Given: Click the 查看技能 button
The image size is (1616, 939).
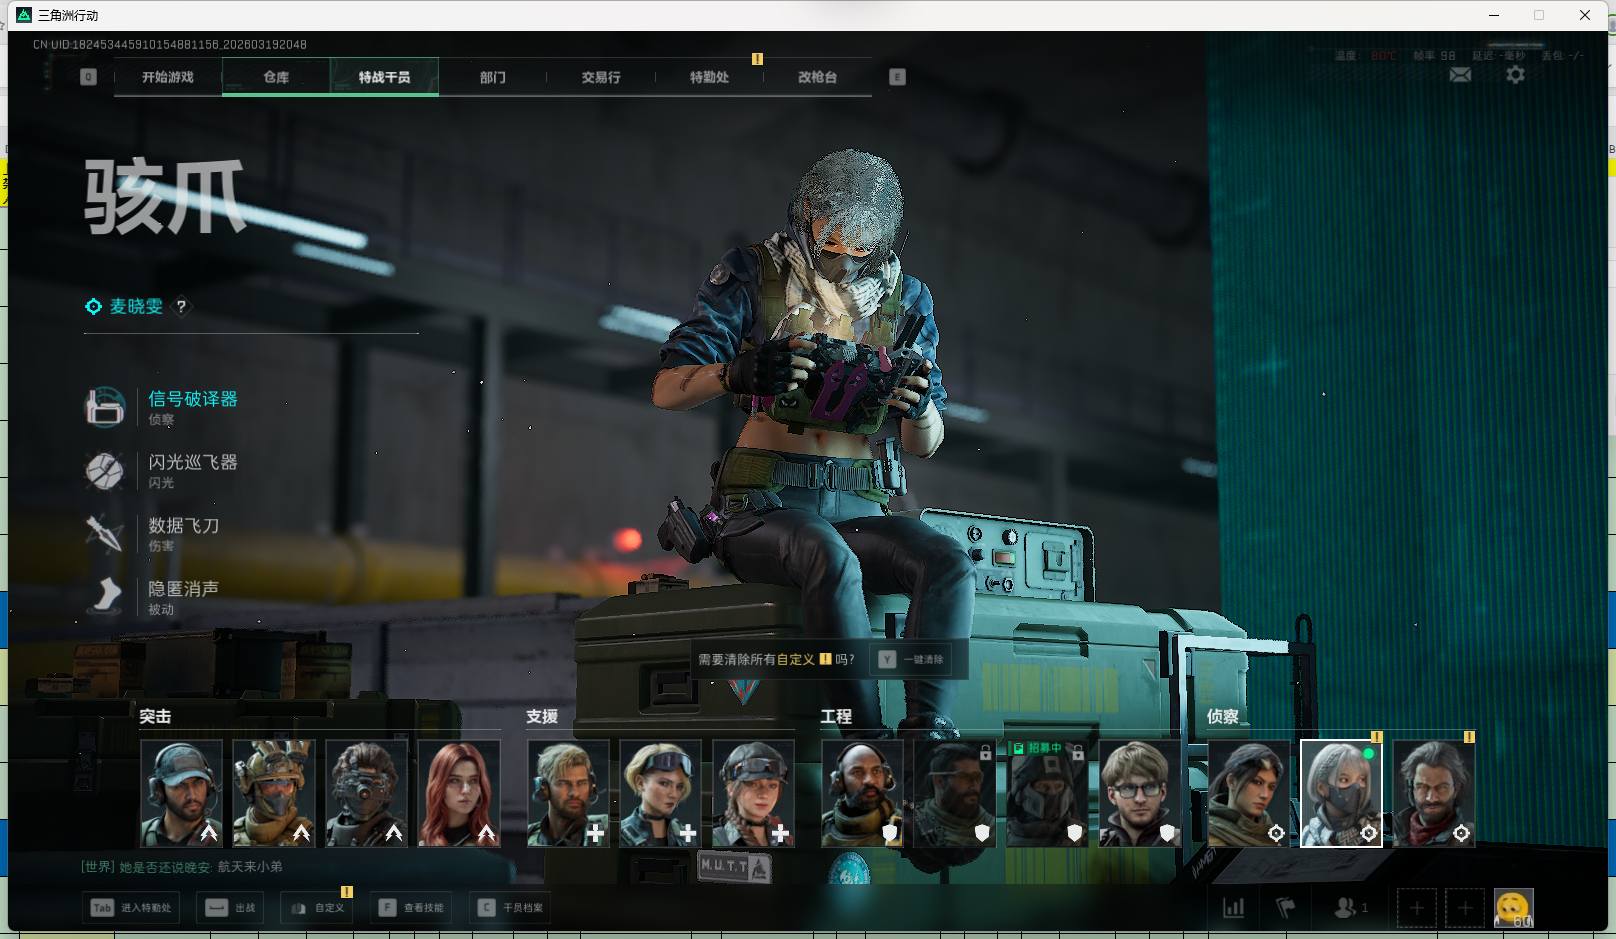Looking at the screenshot, I should tap(412, 908).
